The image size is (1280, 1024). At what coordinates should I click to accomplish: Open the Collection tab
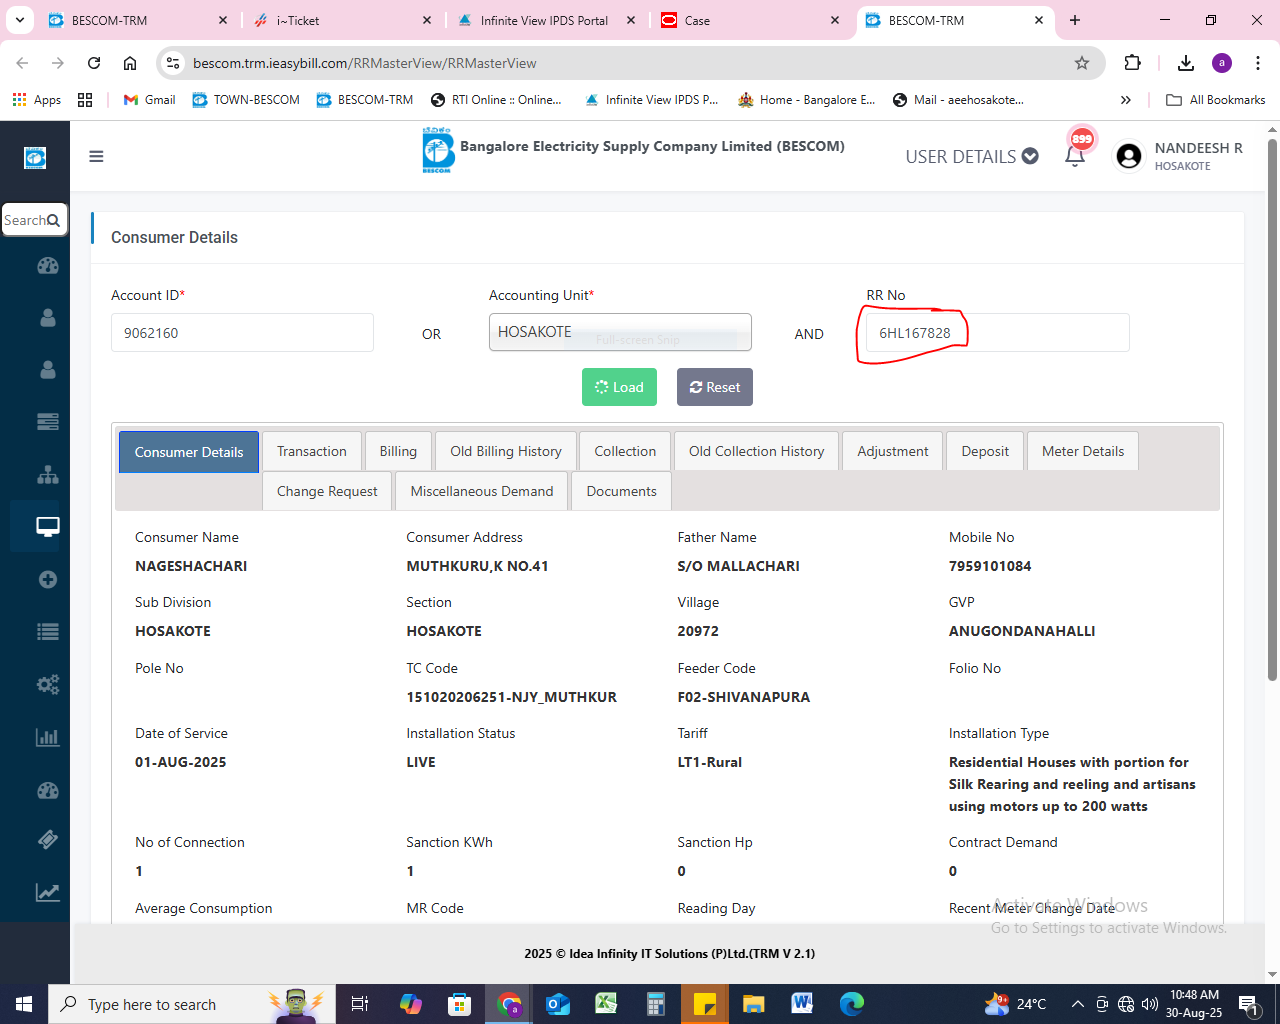pyautogui.click(x=625, y=451)
